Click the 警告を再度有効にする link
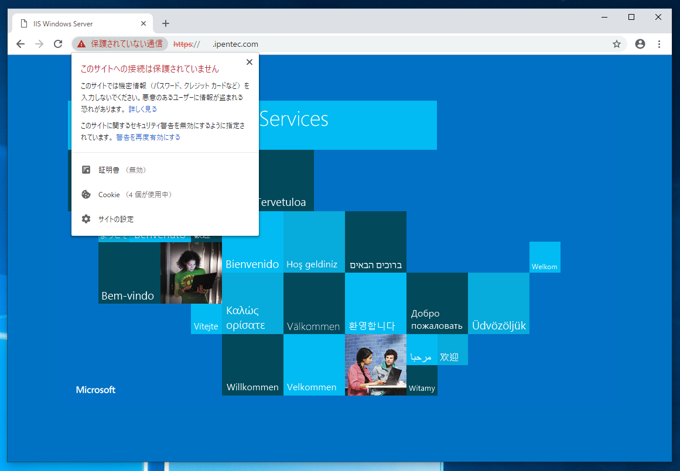The width and height of the screenshot is (680, 471). [x=148, y=137]
